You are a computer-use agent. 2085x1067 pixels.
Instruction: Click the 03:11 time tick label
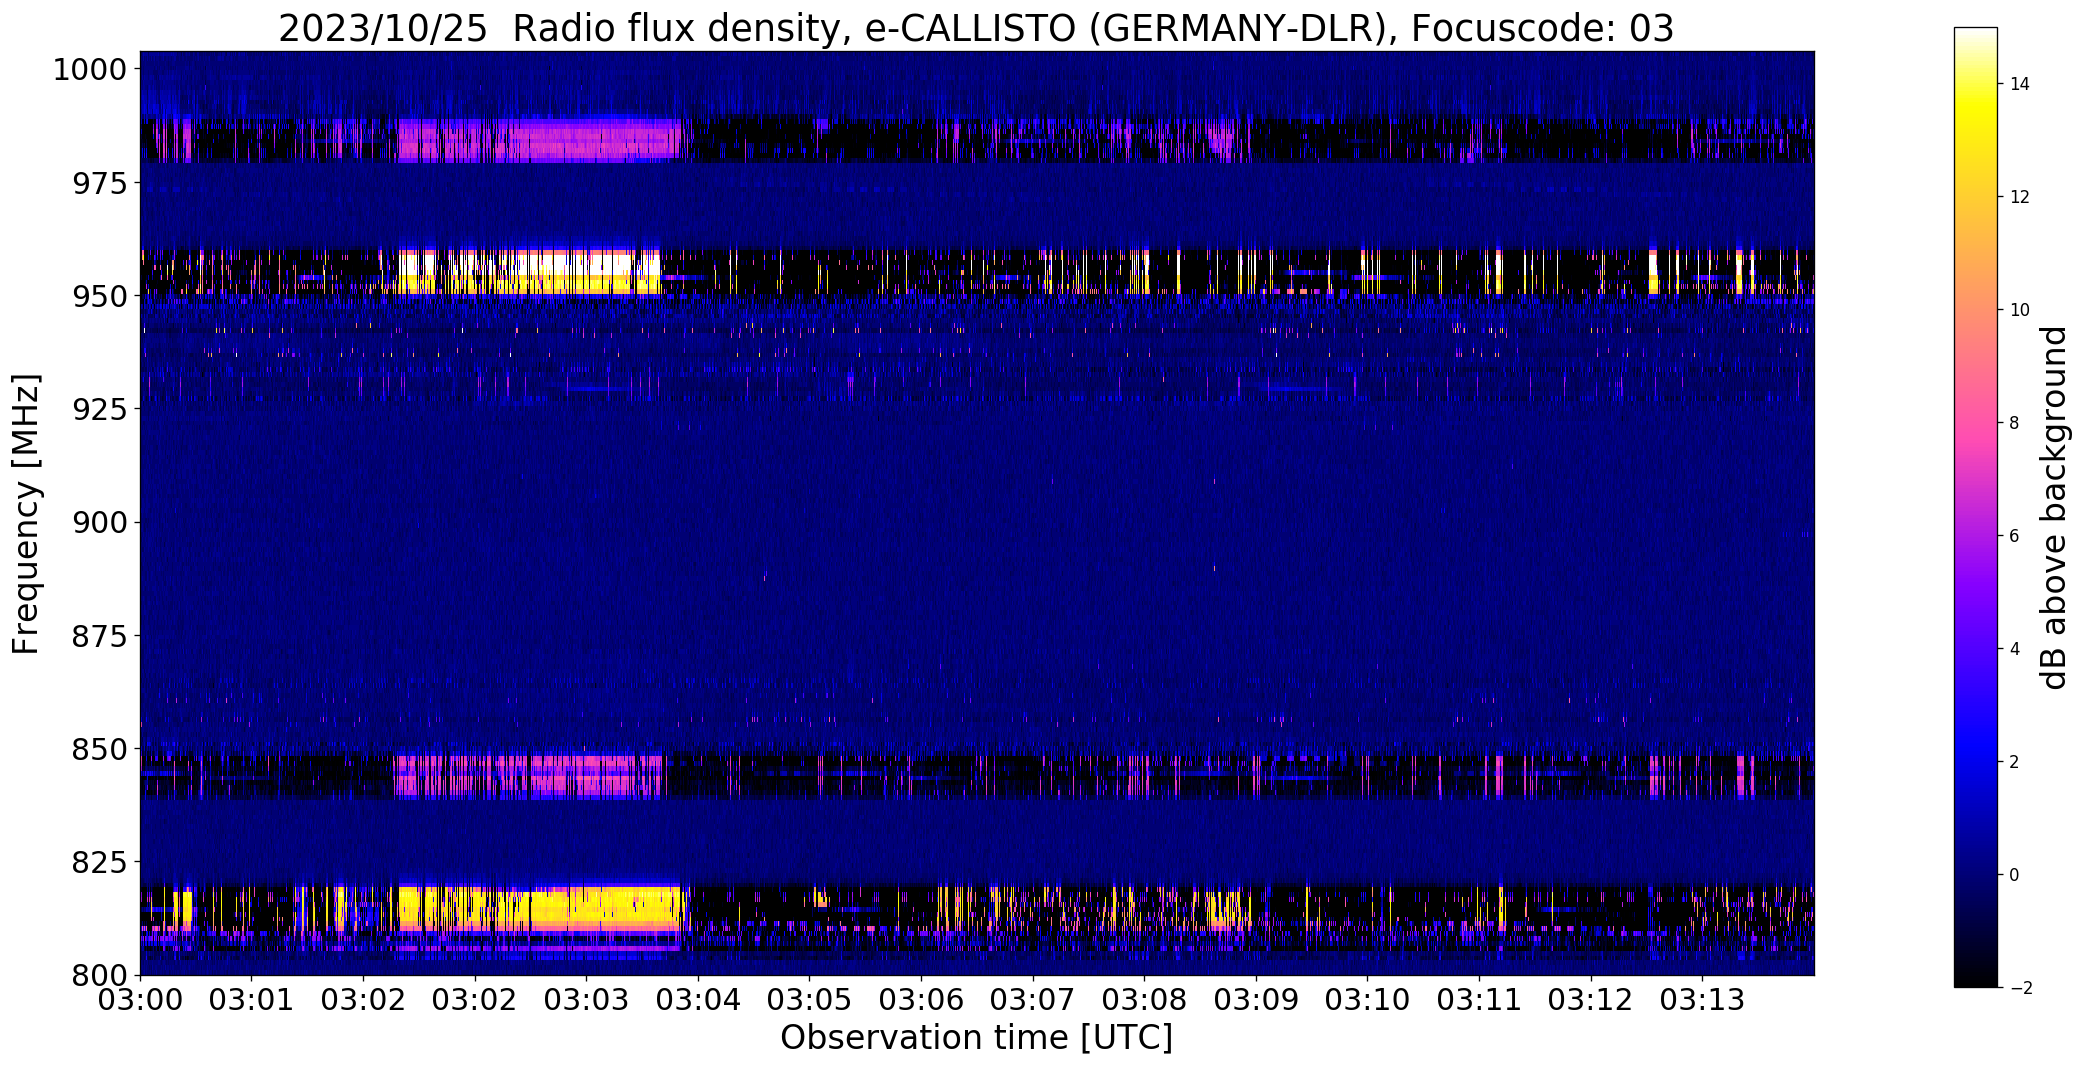1479,999
